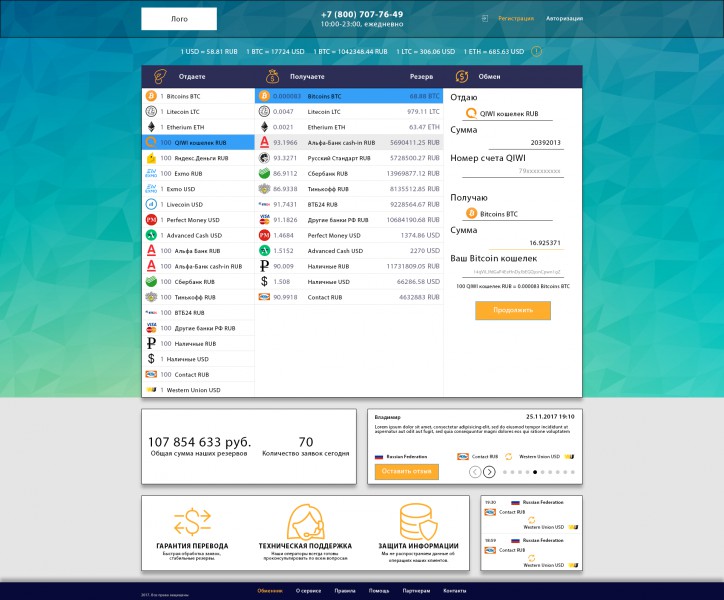The image size is (724, 600).
Task: Choose Наличные RUB in Получаете list
Action: 349,266
